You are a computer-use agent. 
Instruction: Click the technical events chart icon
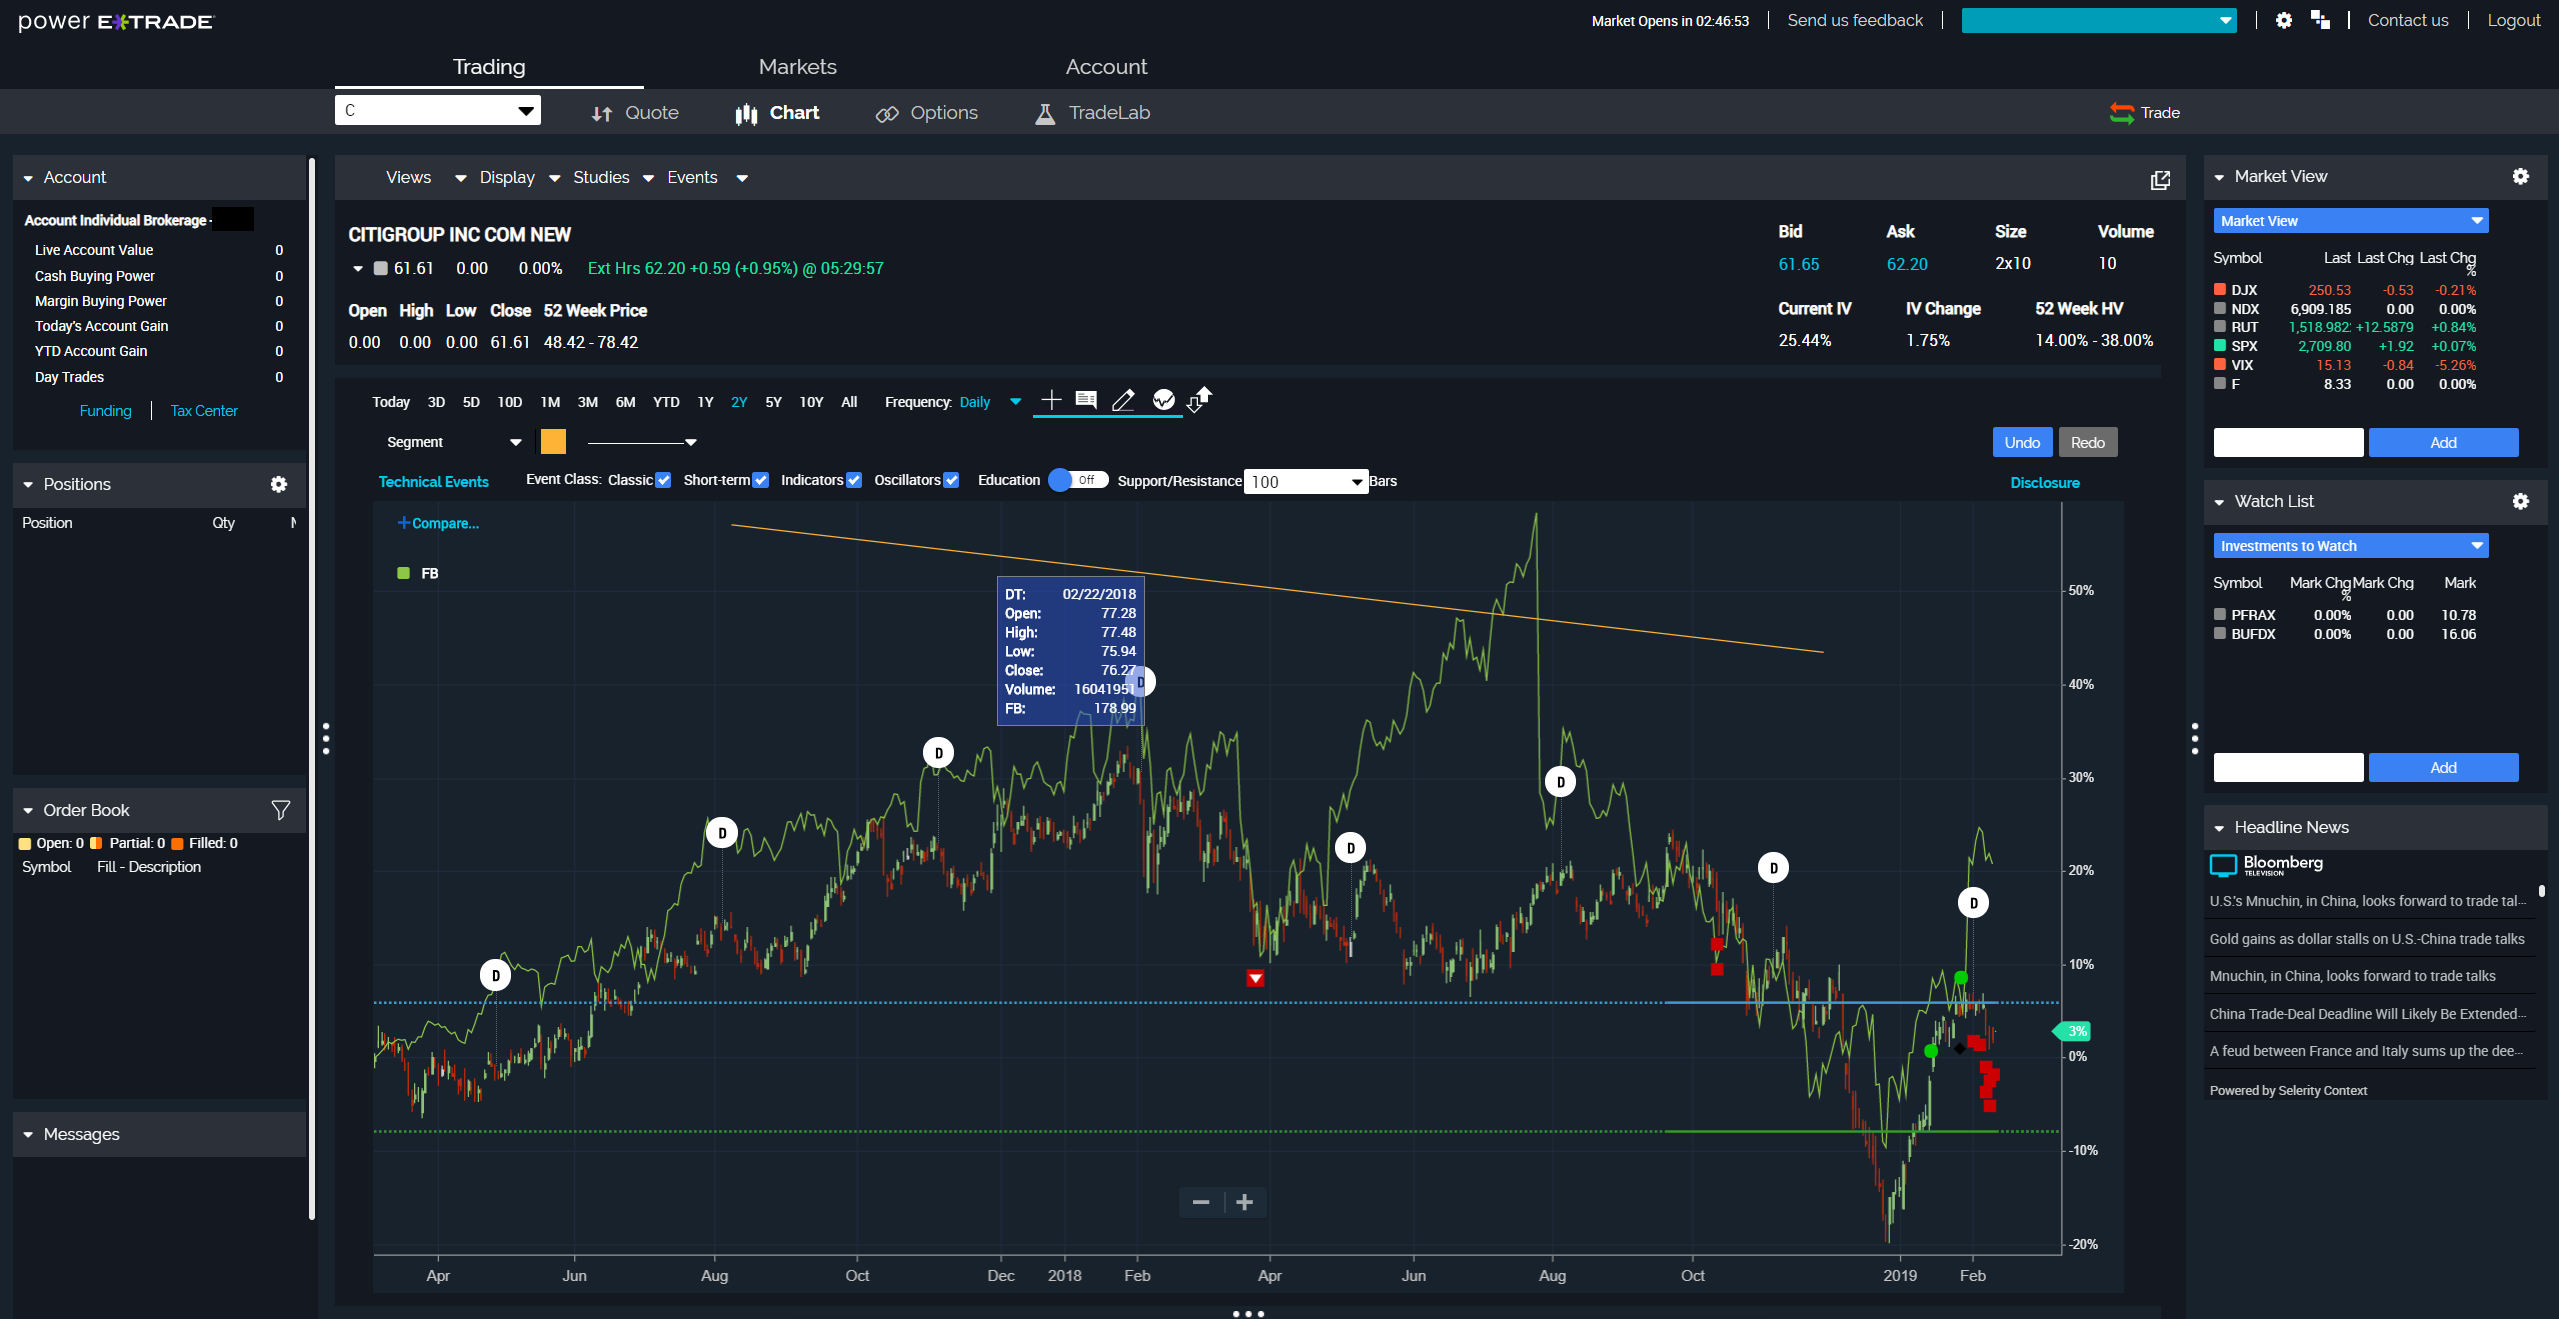[x=1163, y=401]
